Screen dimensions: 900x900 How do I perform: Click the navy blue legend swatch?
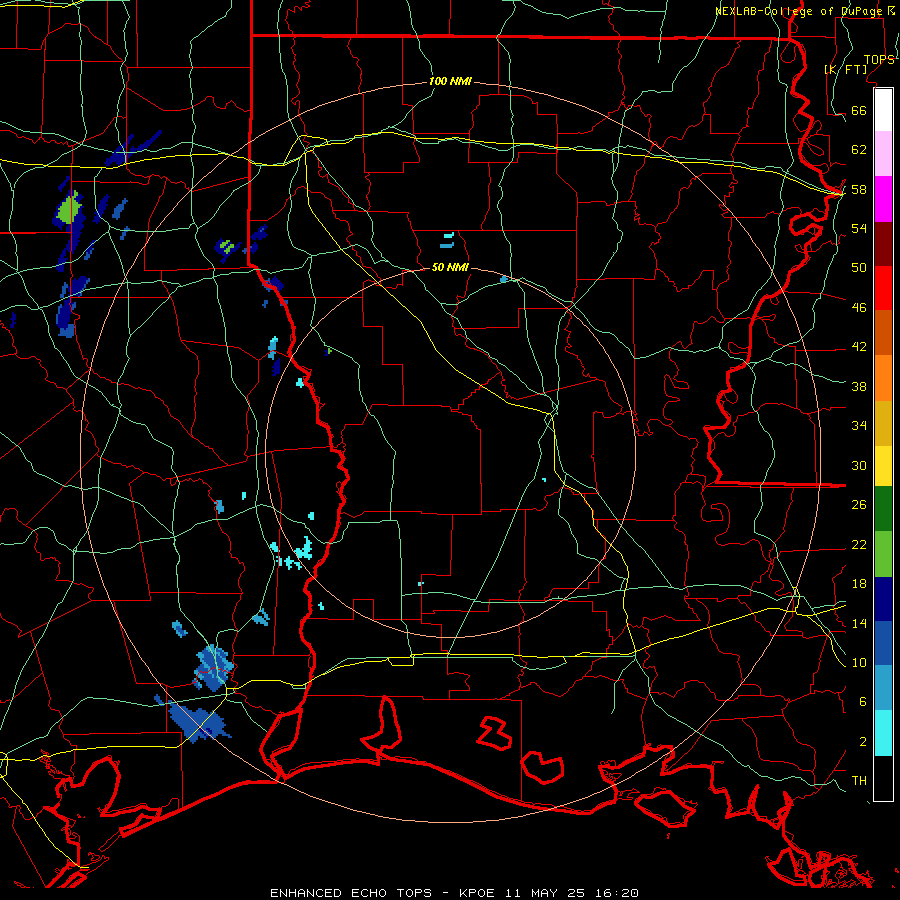pyautogui.click(x=883, y=599)
